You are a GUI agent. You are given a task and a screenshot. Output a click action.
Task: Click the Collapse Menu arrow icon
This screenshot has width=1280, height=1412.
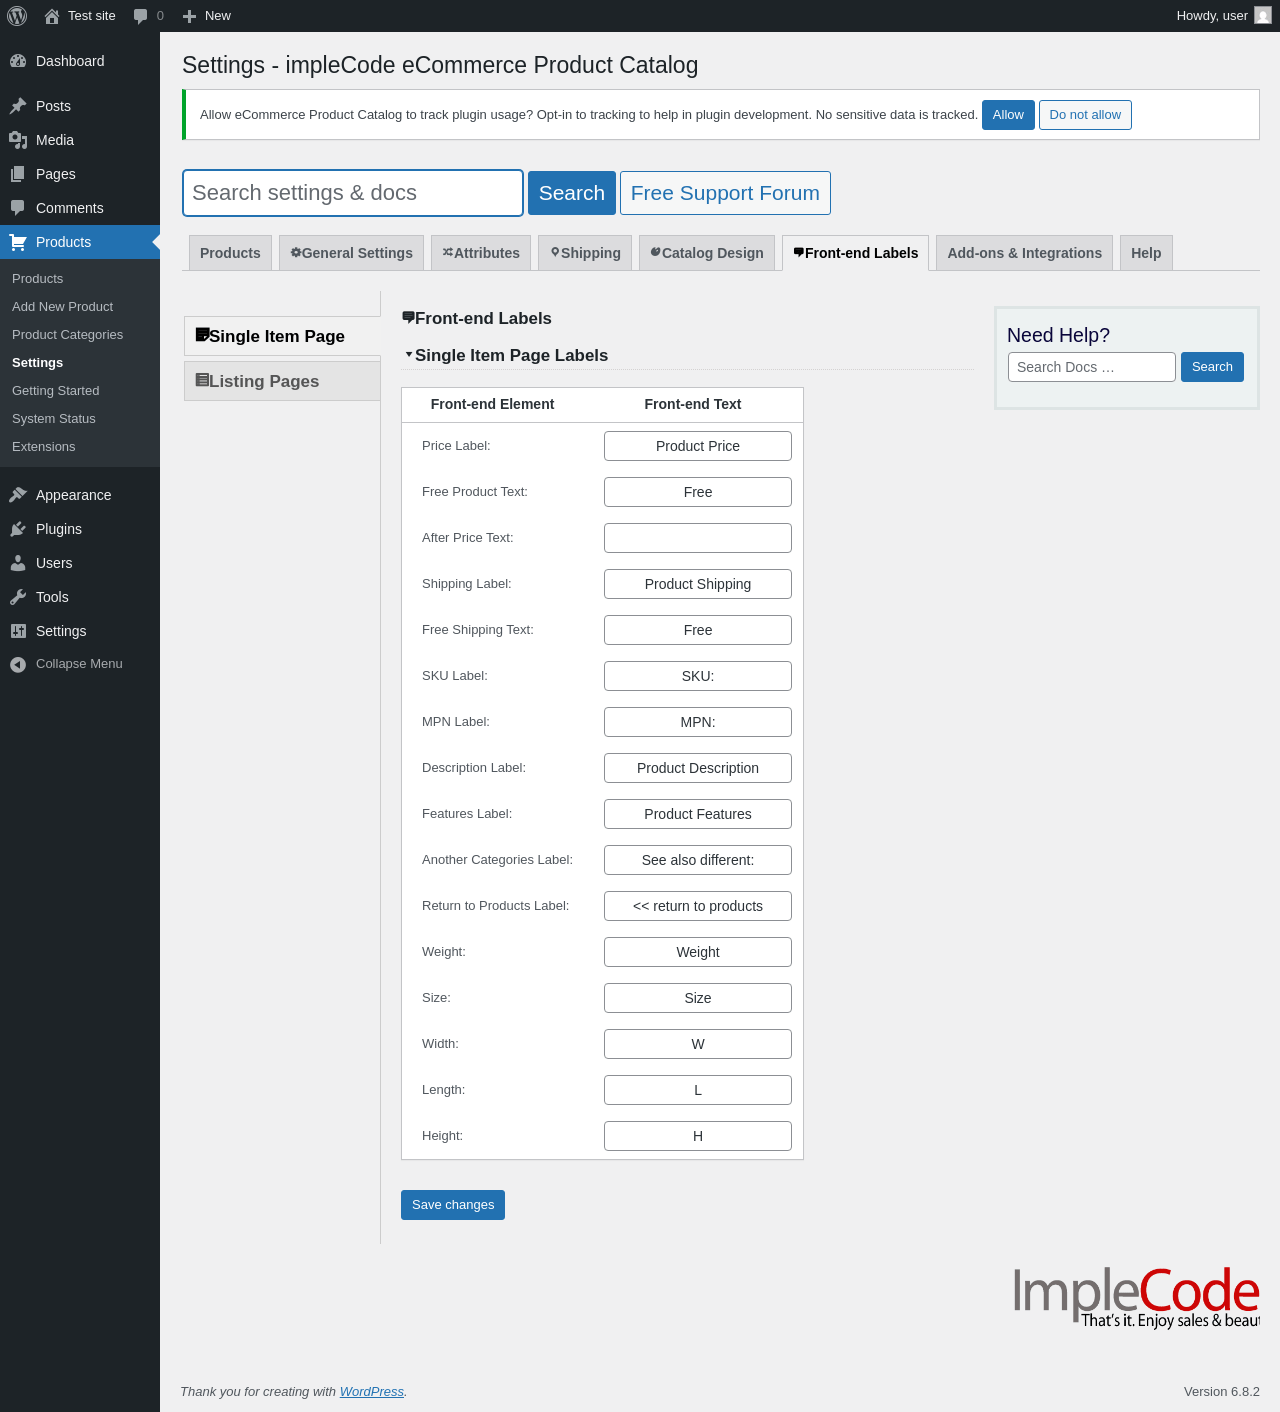point(18,664)
